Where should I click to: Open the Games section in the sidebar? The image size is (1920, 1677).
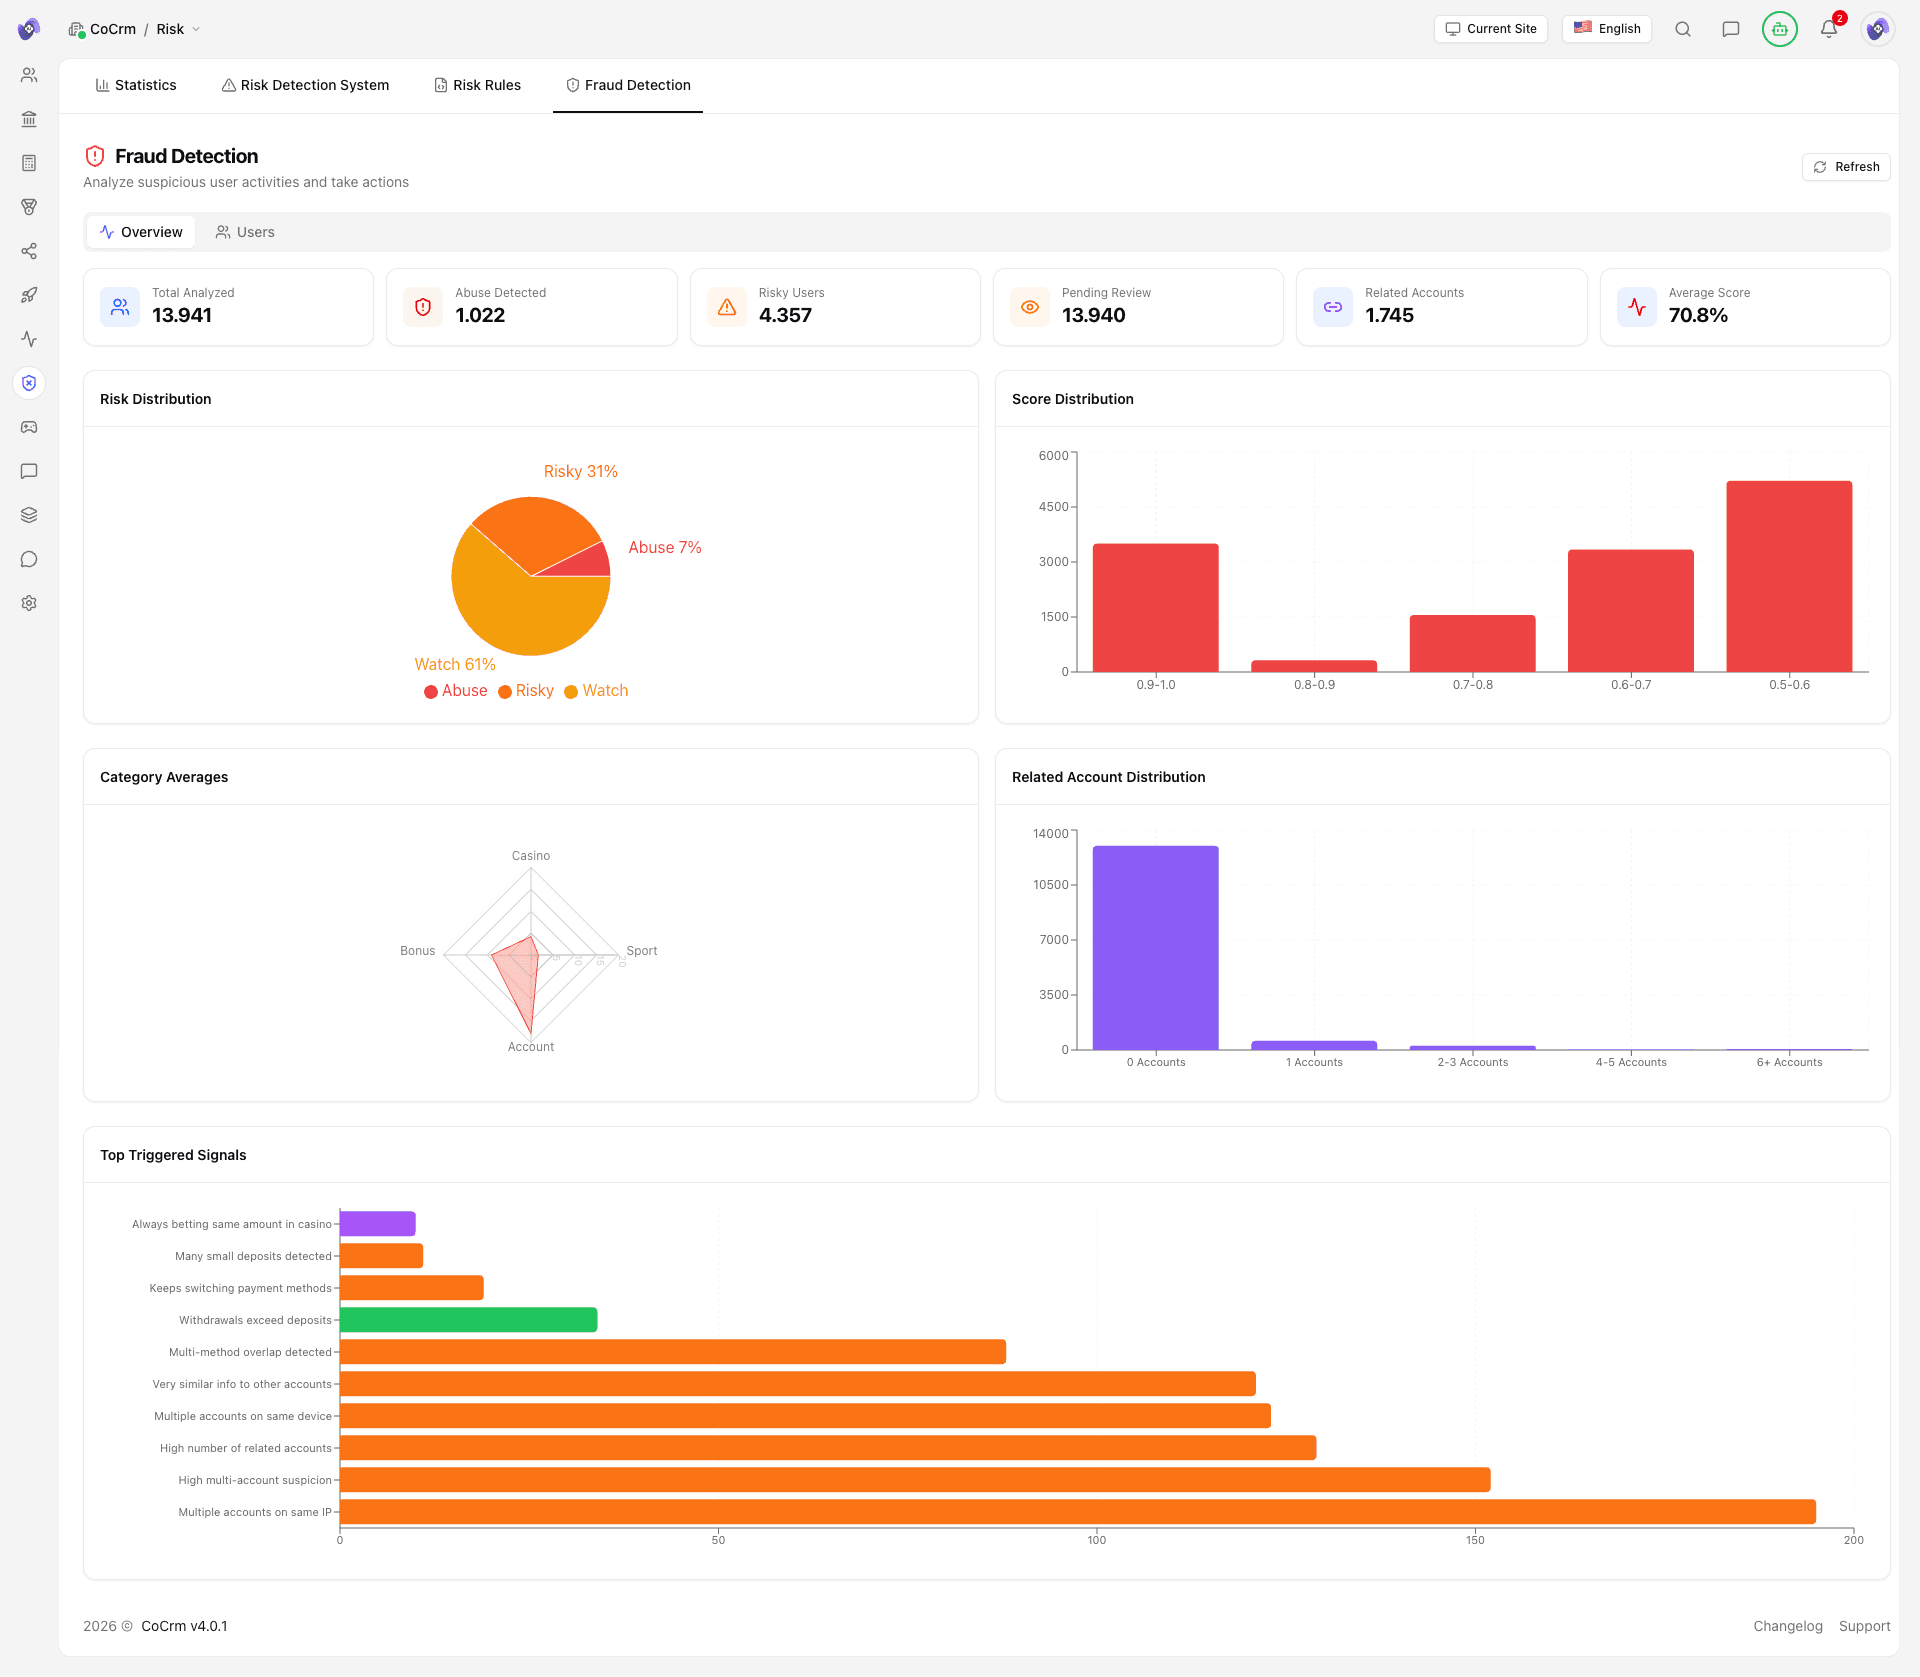click(x=29, y=427)
